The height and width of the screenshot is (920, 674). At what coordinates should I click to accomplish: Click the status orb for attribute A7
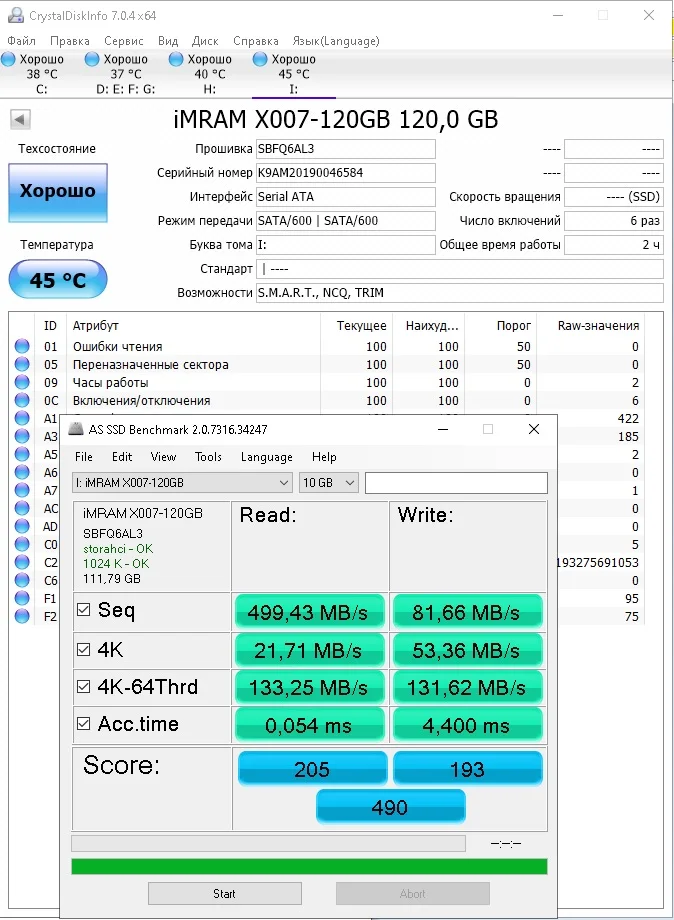[x=22, y=490]
